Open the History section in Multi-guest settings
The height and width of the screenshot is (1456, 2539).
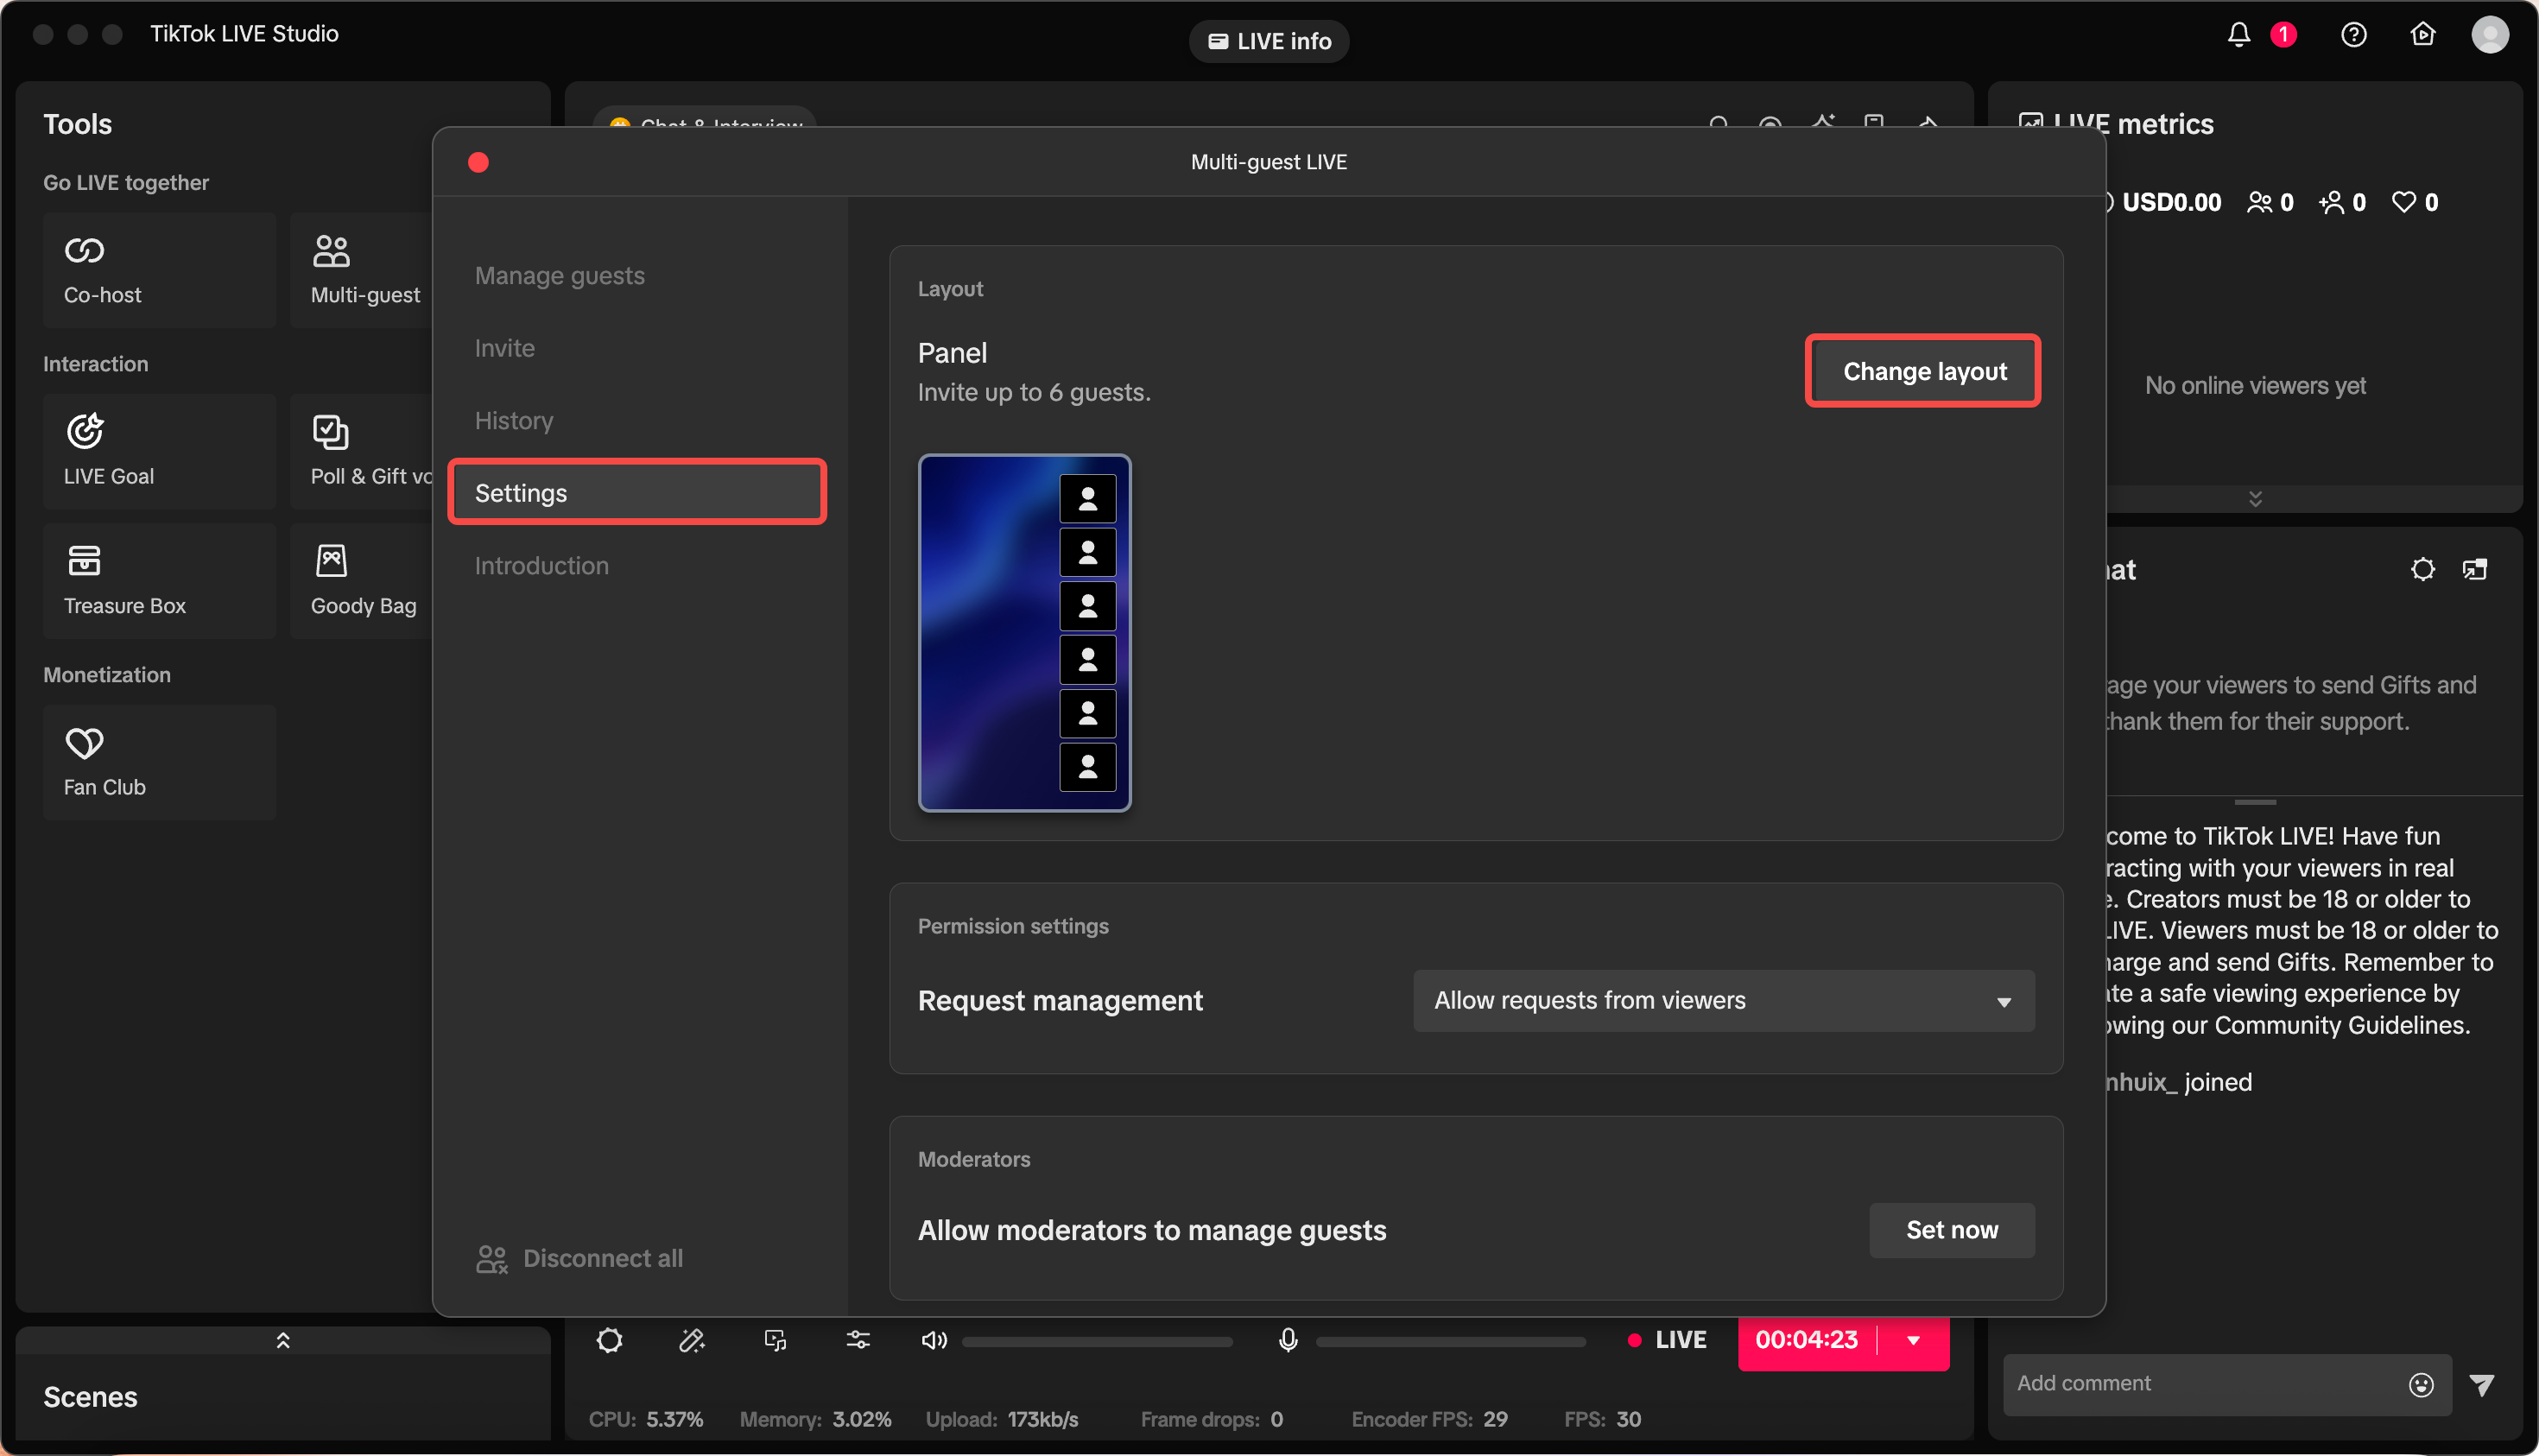[513, 420]
